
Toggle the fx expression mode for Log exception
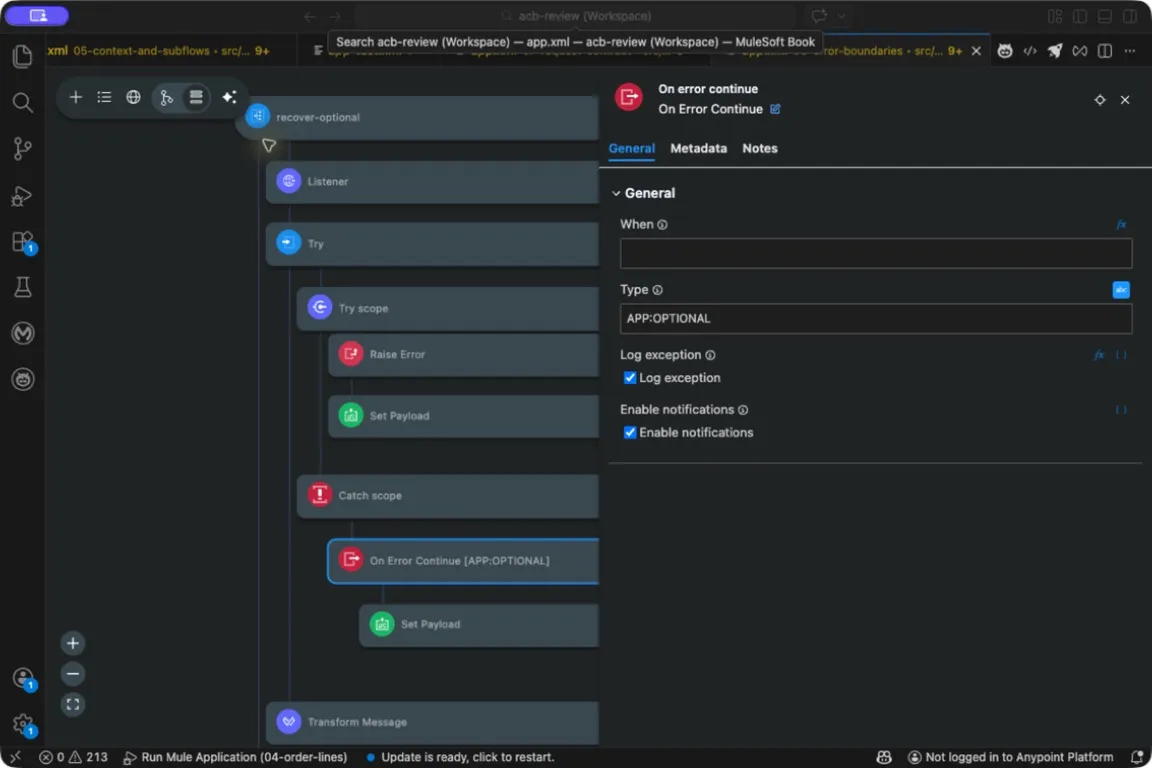coord(1099,355)
